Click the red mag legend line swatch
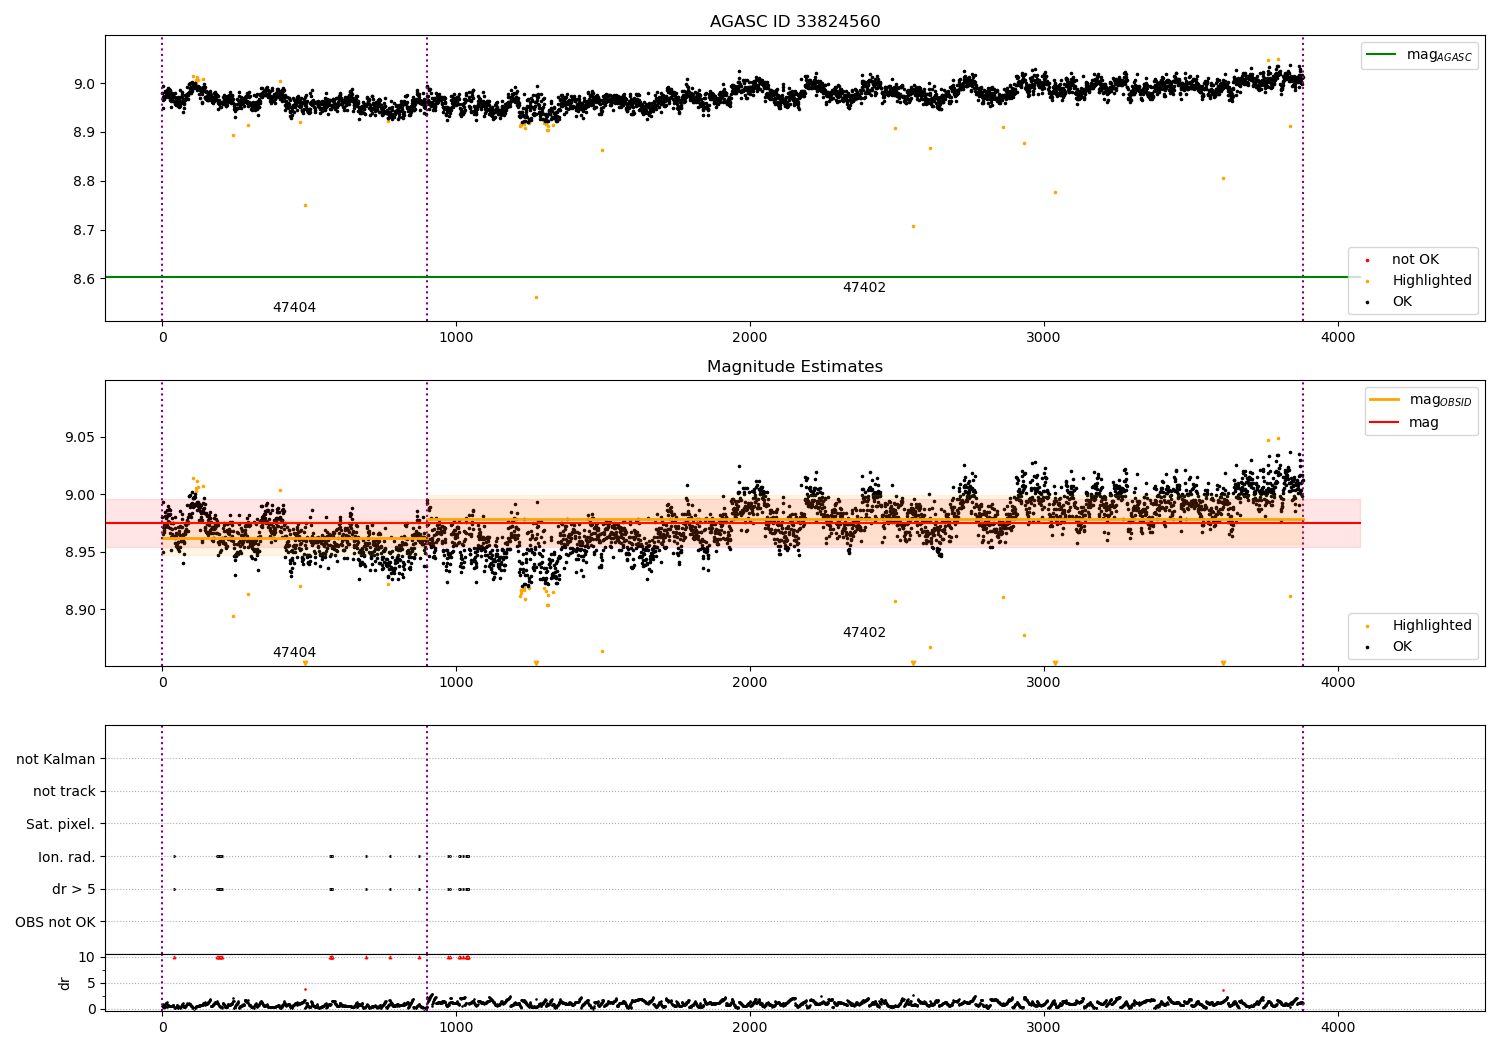The image size is (1500, 1050). tap(1385, 422)
